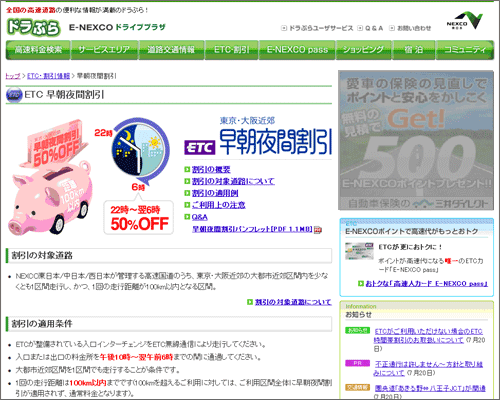The image size is (500, 400).
Task: Click the purple ETC logo badge
Action: (200, 147)
